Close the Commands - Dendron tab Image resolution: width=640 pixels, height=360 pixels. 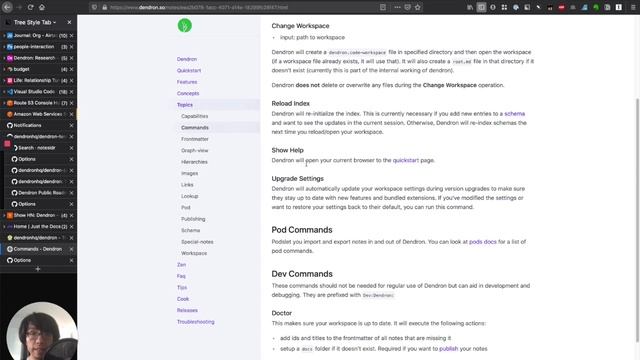pyautogui.click(x=71, y=249)
